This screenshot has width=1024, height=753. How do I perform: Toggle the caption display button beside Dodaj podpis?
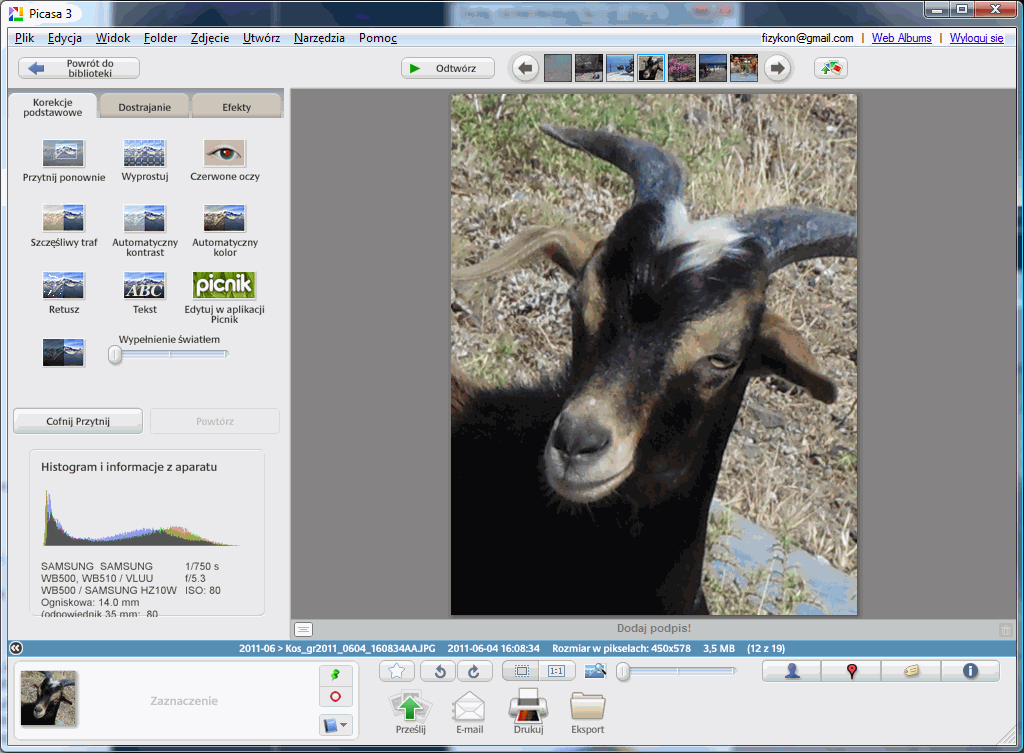pyautogui.click(x=304, y=629)
